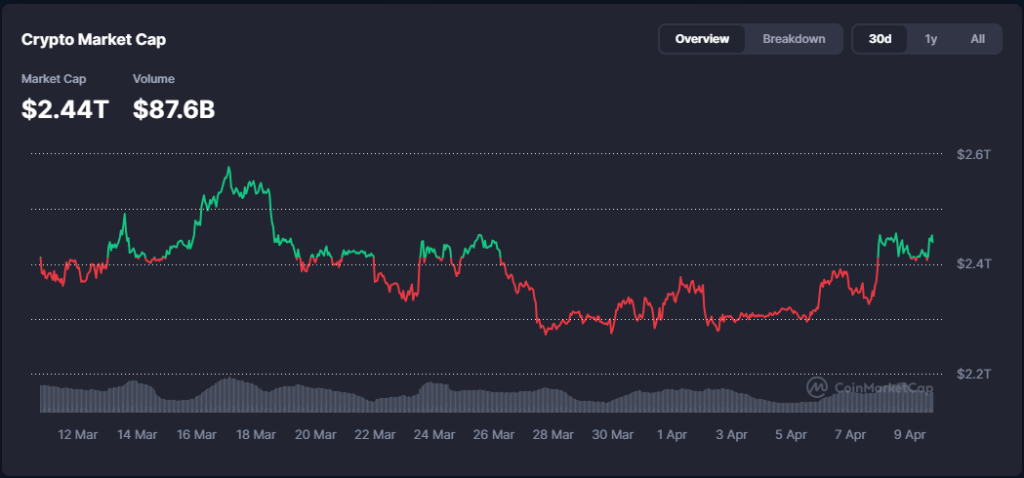This screenshot has width=1024, height=478.
Task: Open the Breakdown tab
Action: click(793, 39)
